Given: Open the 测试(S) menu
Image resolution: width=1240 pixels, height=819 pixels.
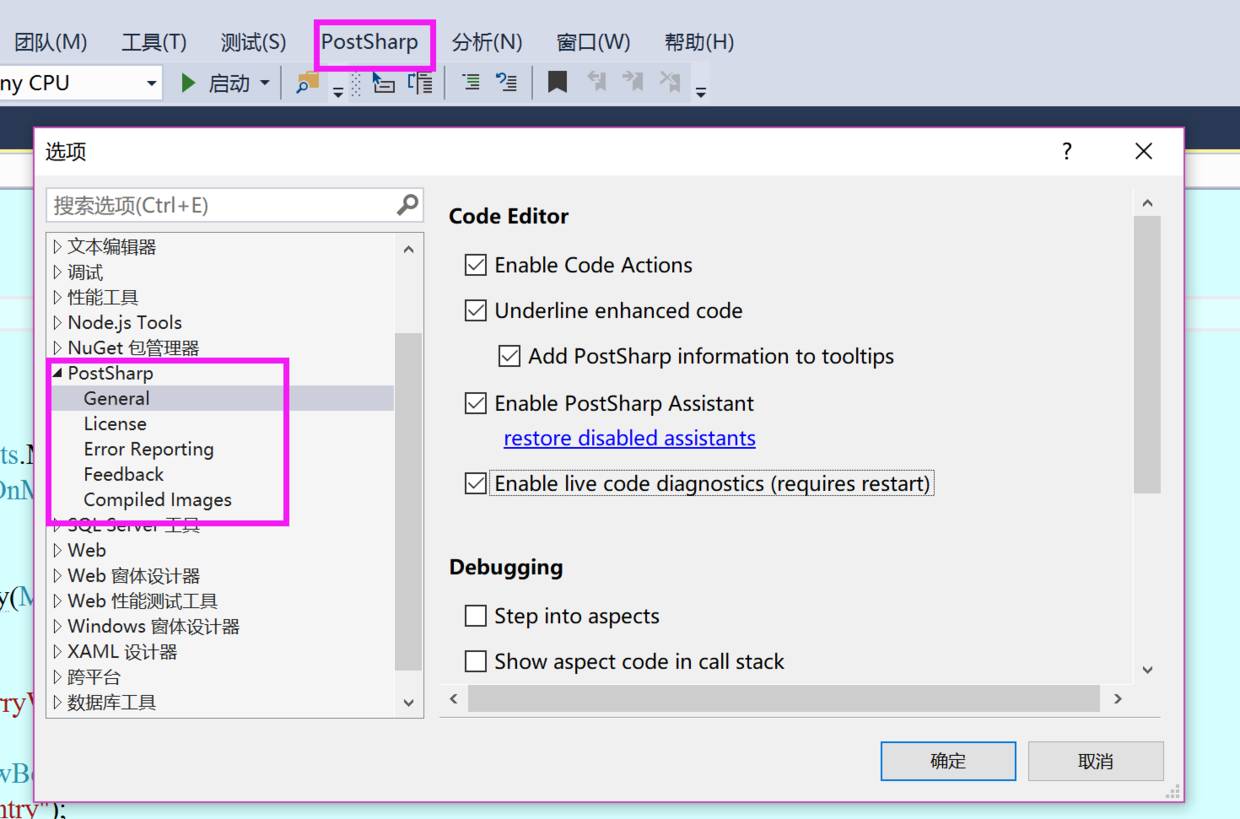Looking at the screenshot, I should 253,42.
